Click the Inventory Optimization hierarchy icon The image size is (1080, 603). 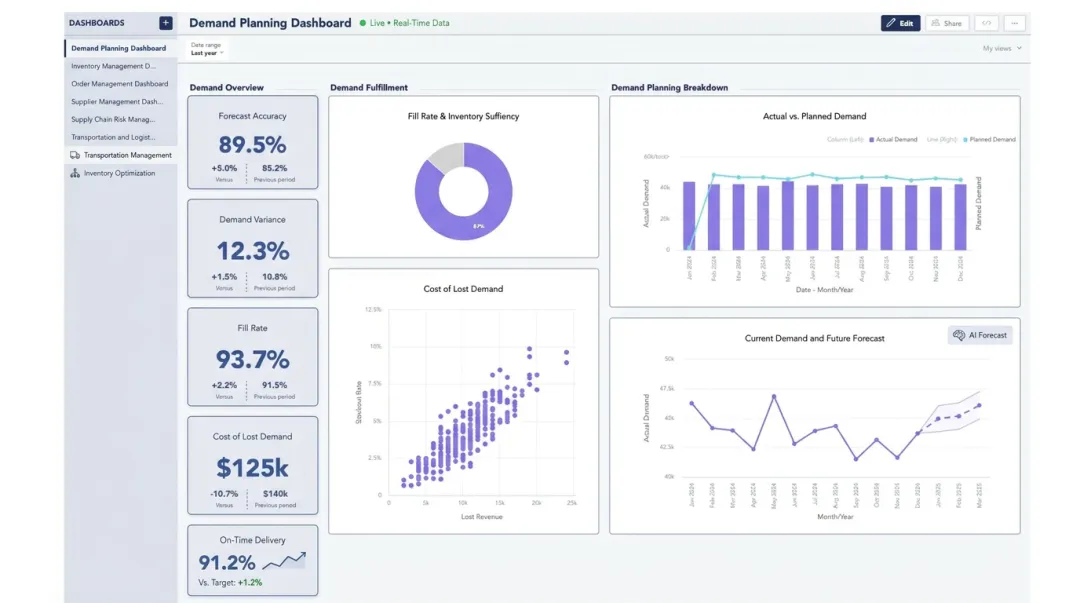74,173
